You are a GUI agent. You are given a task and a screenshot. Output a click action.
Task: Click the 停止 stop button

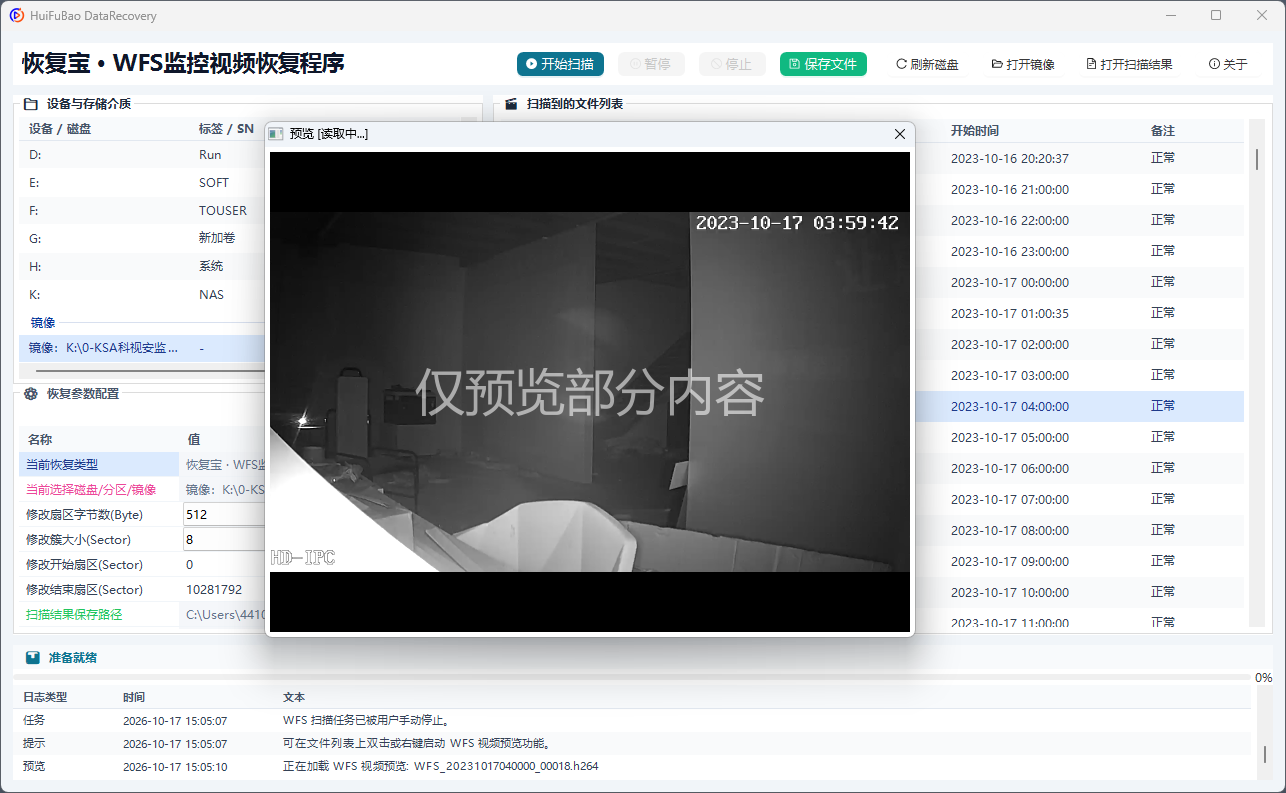tap(732, 64)
